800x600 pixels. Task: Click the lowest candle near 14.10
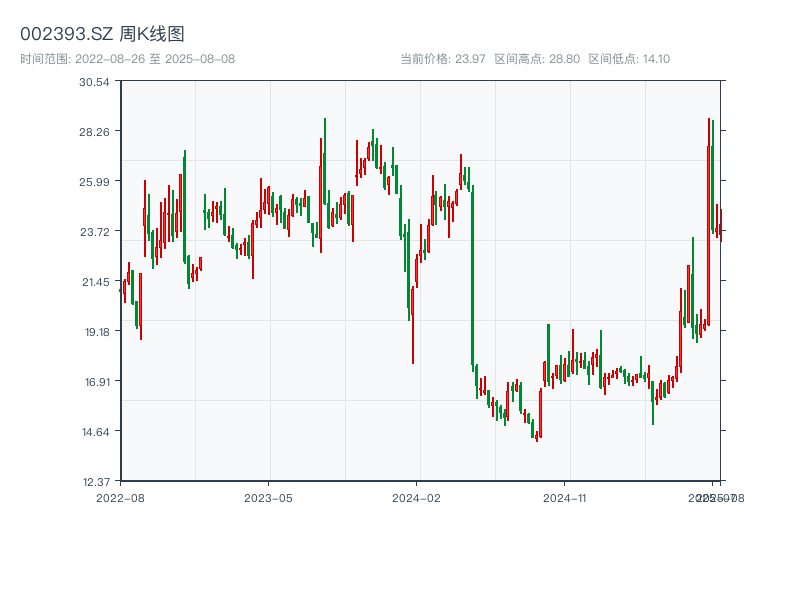(537, 435)
